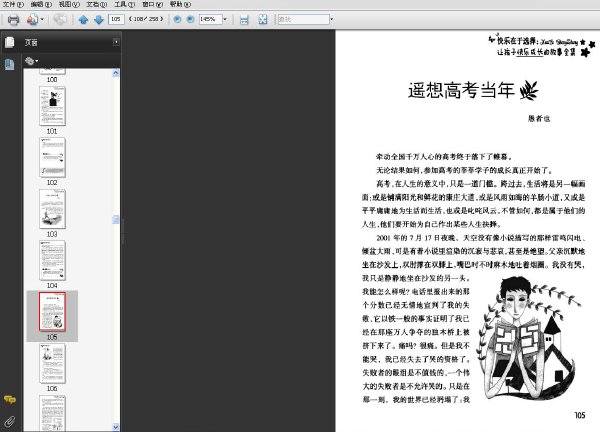Select page thumbnail 106
Viewport: 600px width, 432px height.
52,363
